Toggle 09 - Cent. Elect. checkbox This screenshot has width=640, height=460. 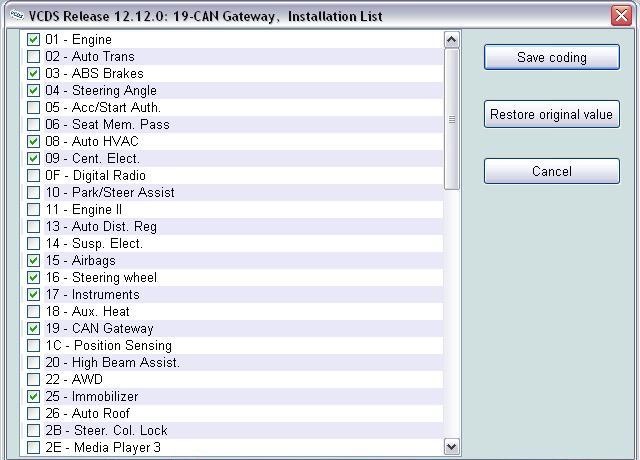click(x=33, y=158)
